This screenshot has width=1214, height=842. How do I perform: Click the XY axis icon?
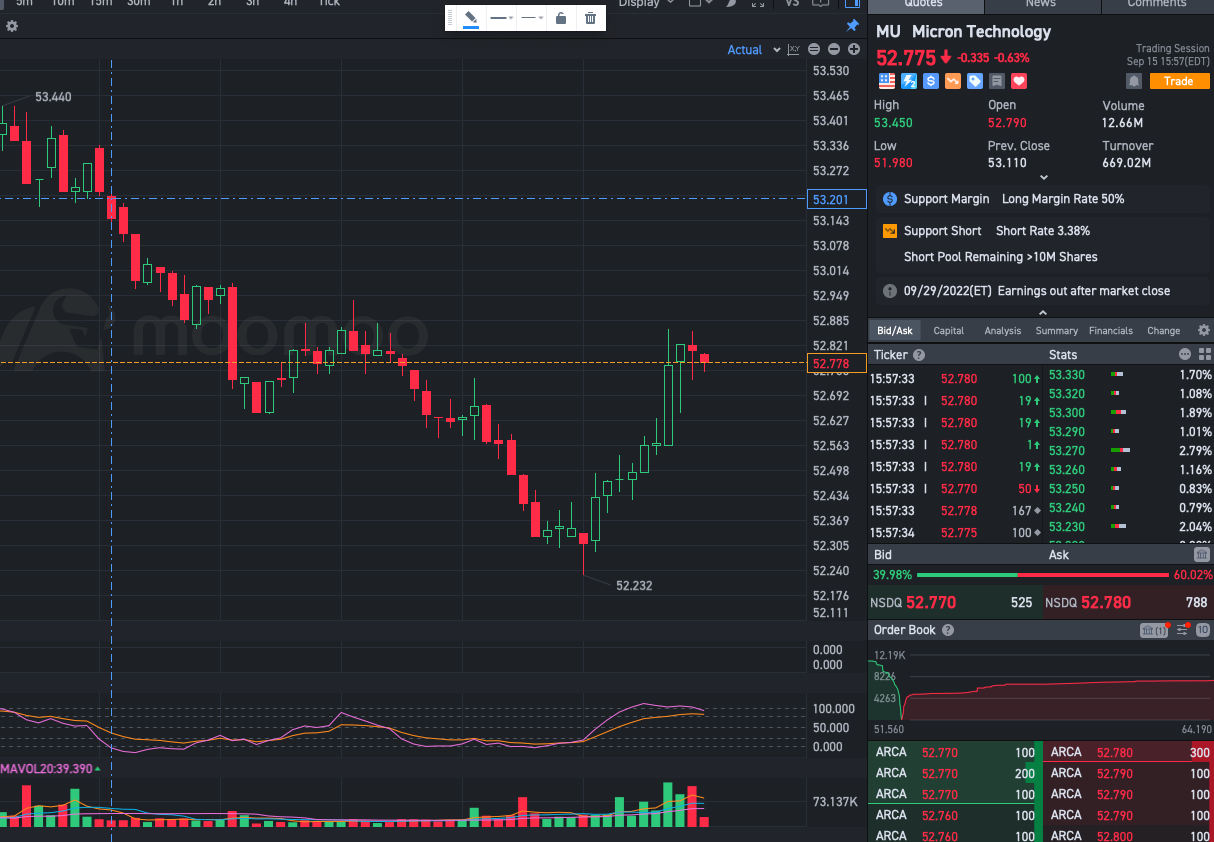[794, 49]
